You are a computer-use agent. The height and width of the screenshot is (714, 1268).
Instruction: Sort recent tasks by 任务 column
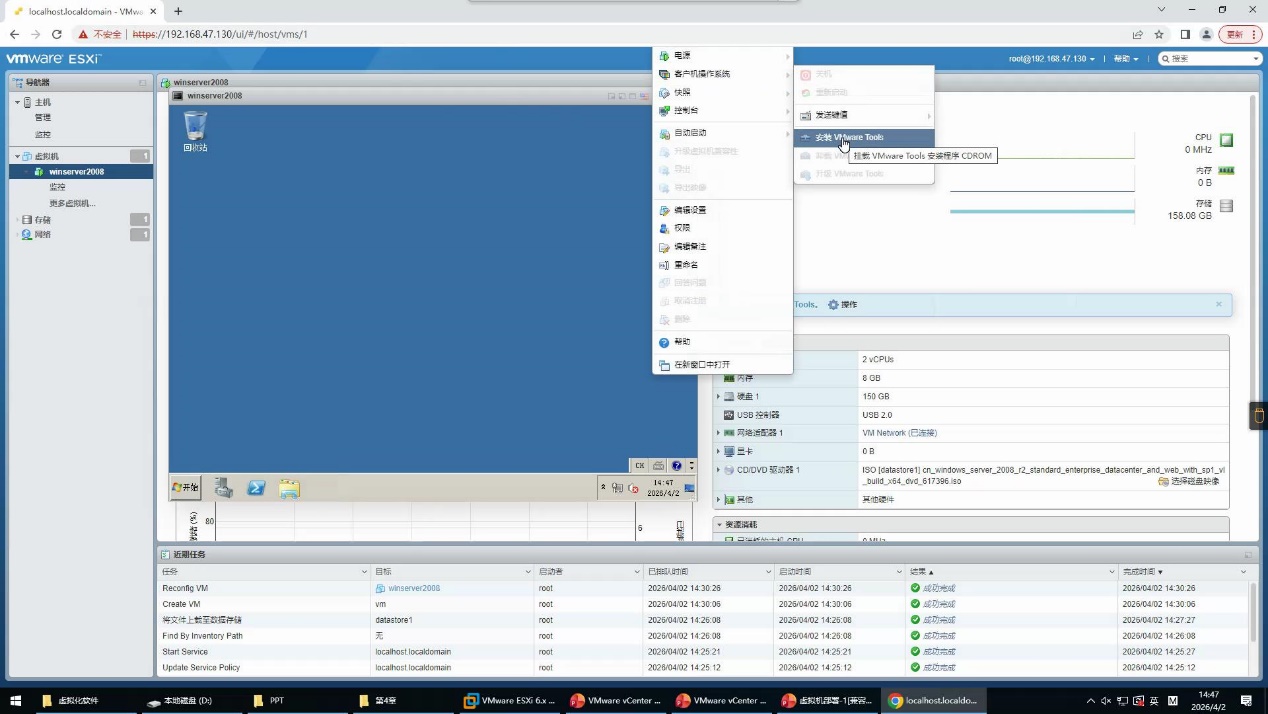tap(263, 571)
